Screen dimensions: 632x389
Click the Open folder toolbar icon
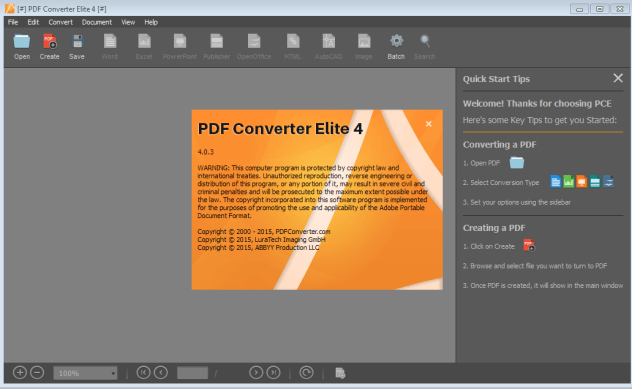[22, 42]
